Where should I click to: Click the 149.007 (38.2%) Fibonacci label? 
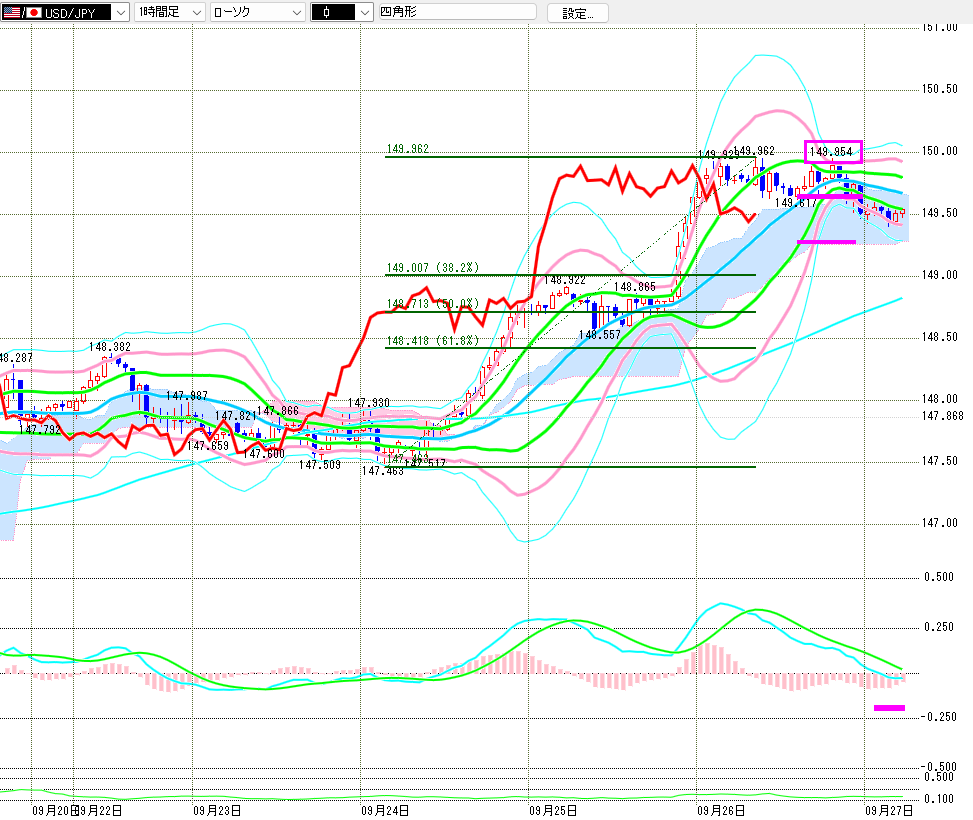pyautogui.click(x=433, y=268)
